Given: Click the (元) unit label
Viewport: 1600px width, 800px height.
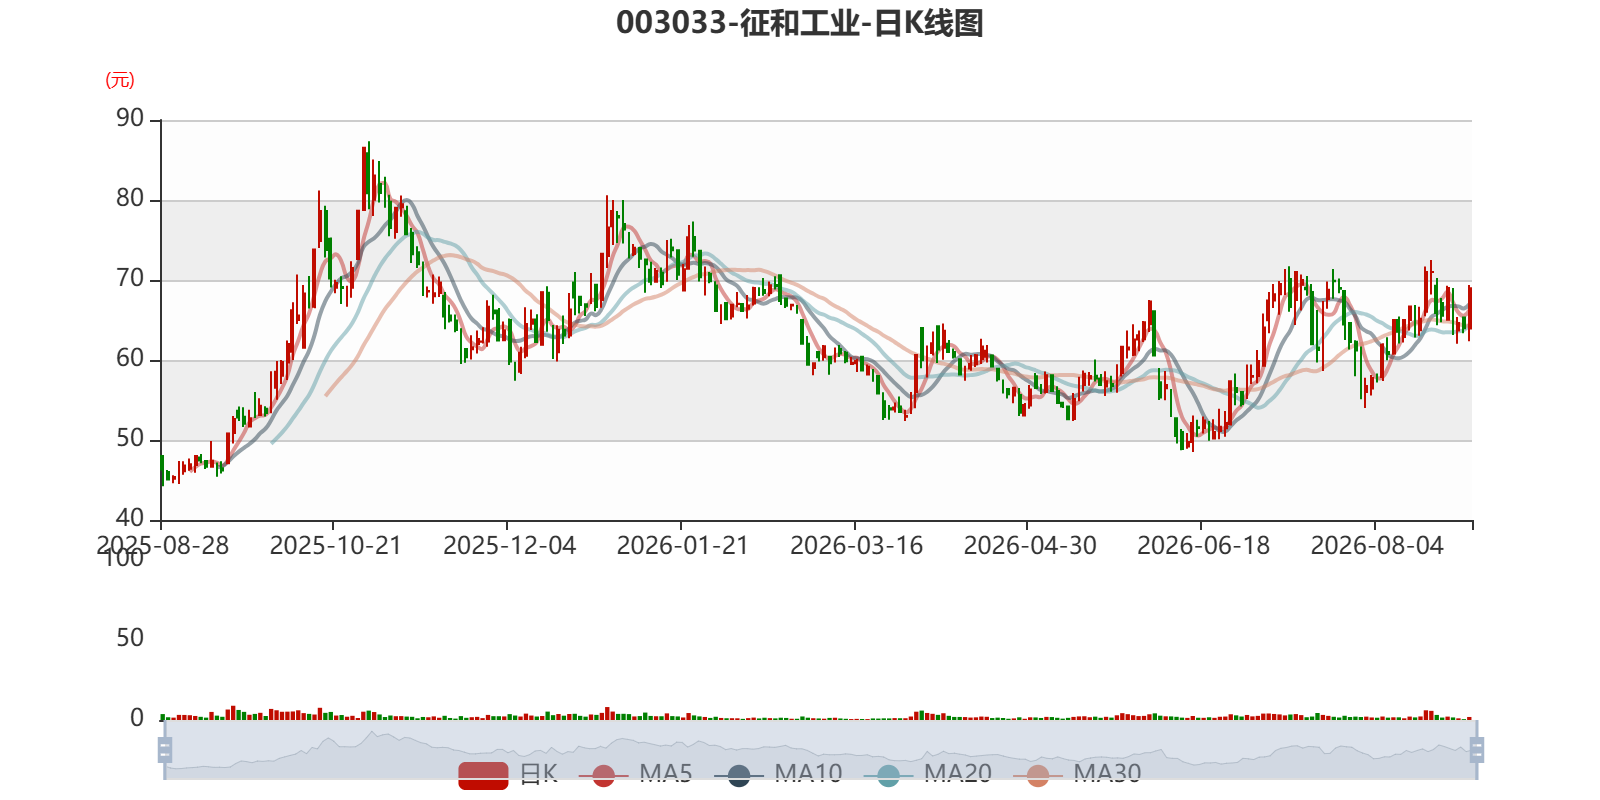Looking at the screenshot, I should pyautogui.click(x=120, y=80).
